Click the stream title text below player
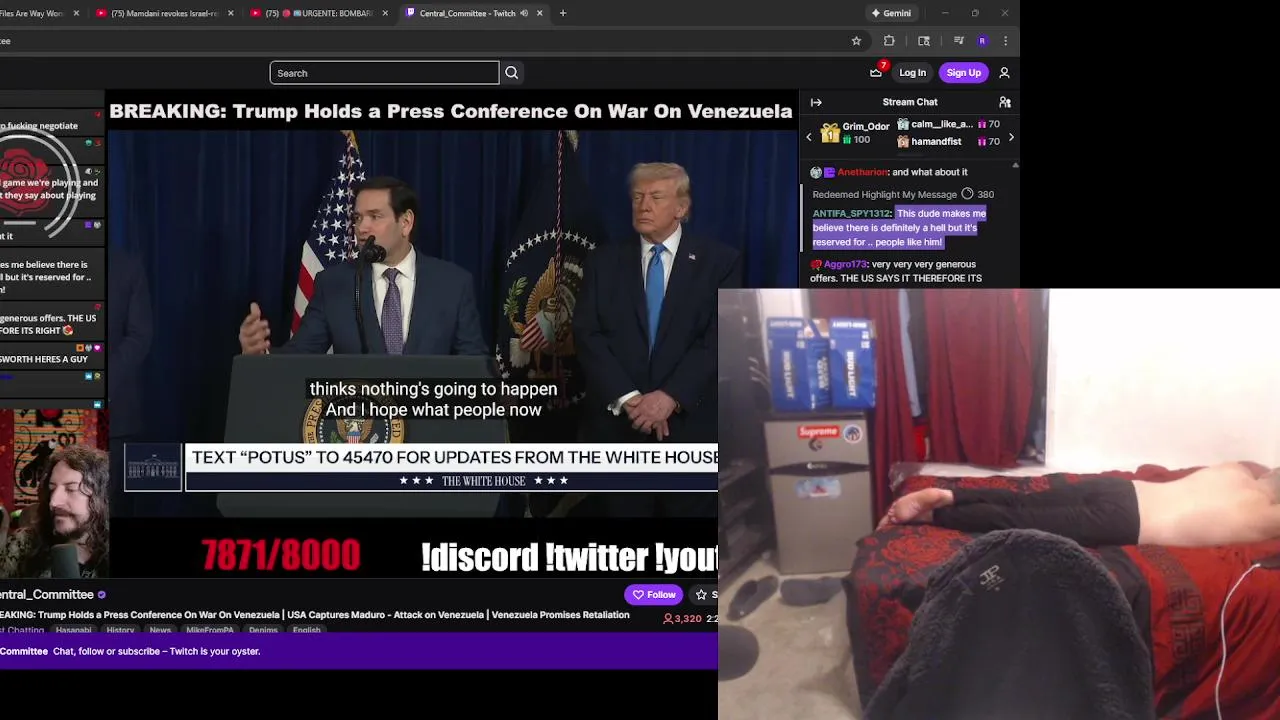Viewport: 1280px width, 720px height. (x=314, y=615)
